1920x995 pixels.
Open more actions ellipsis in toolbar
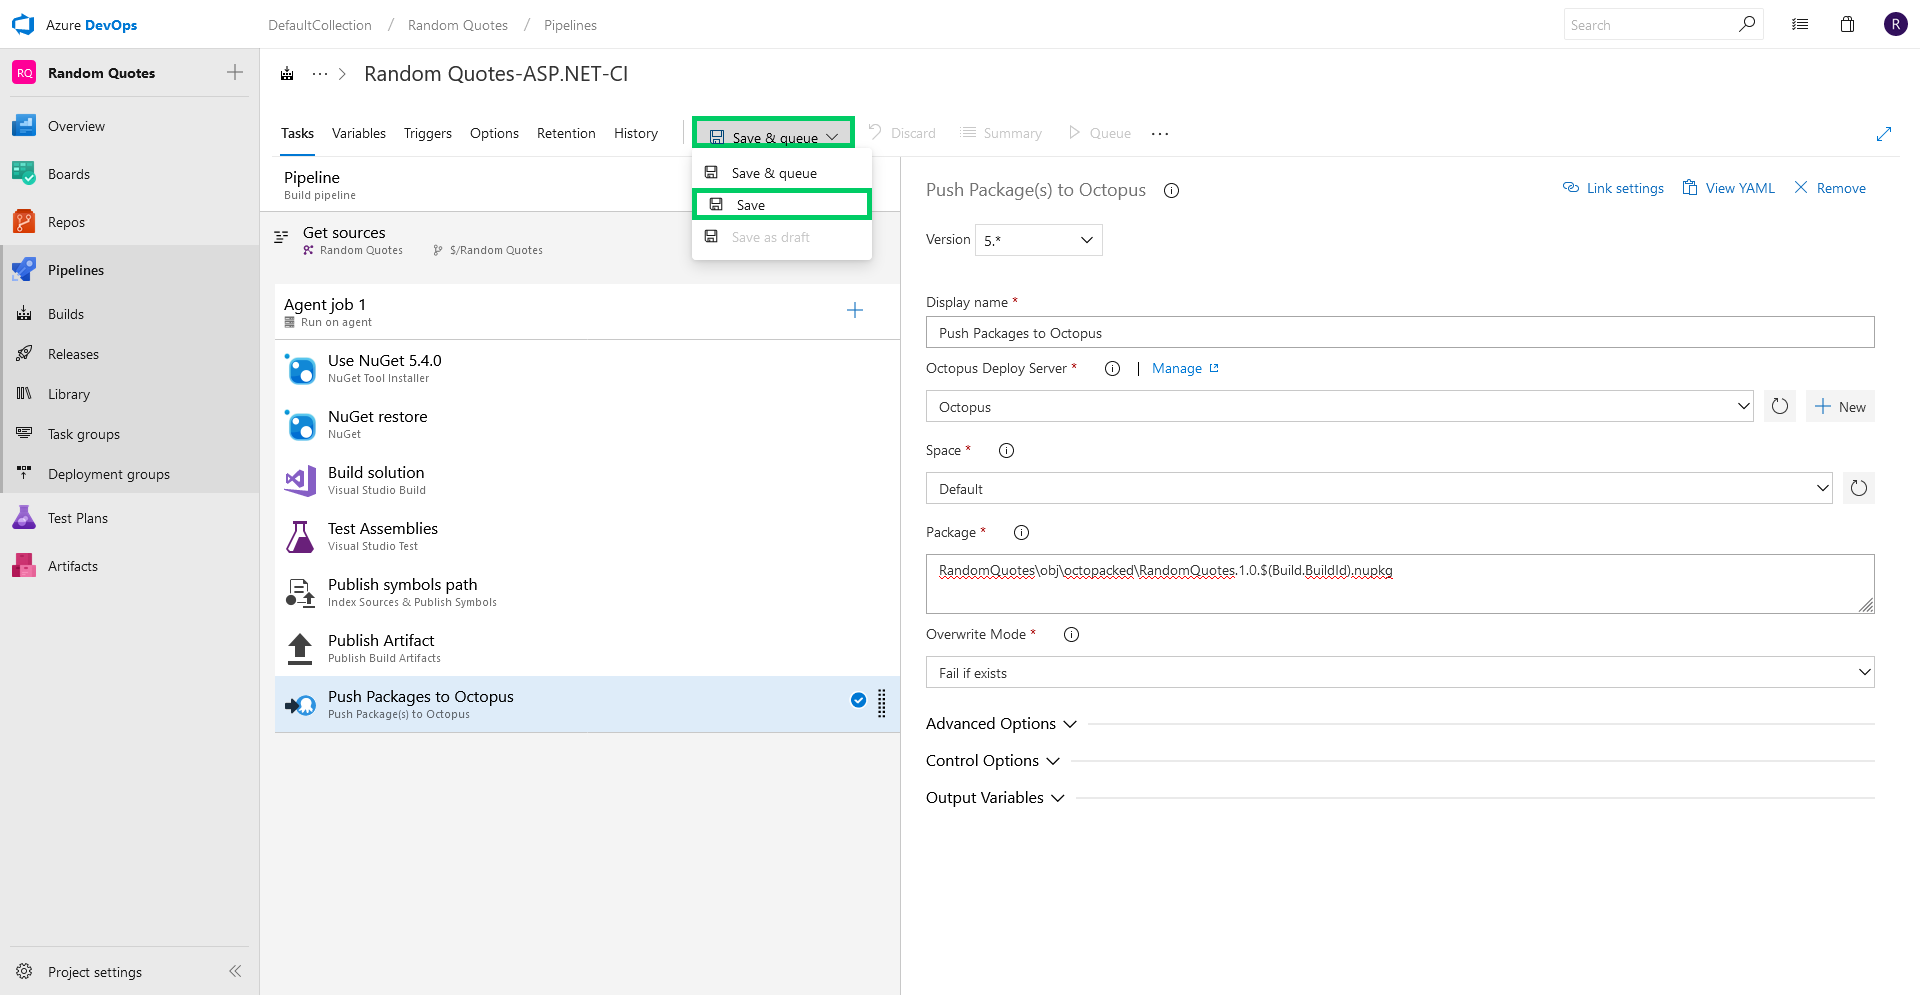tap(1160, 133)
